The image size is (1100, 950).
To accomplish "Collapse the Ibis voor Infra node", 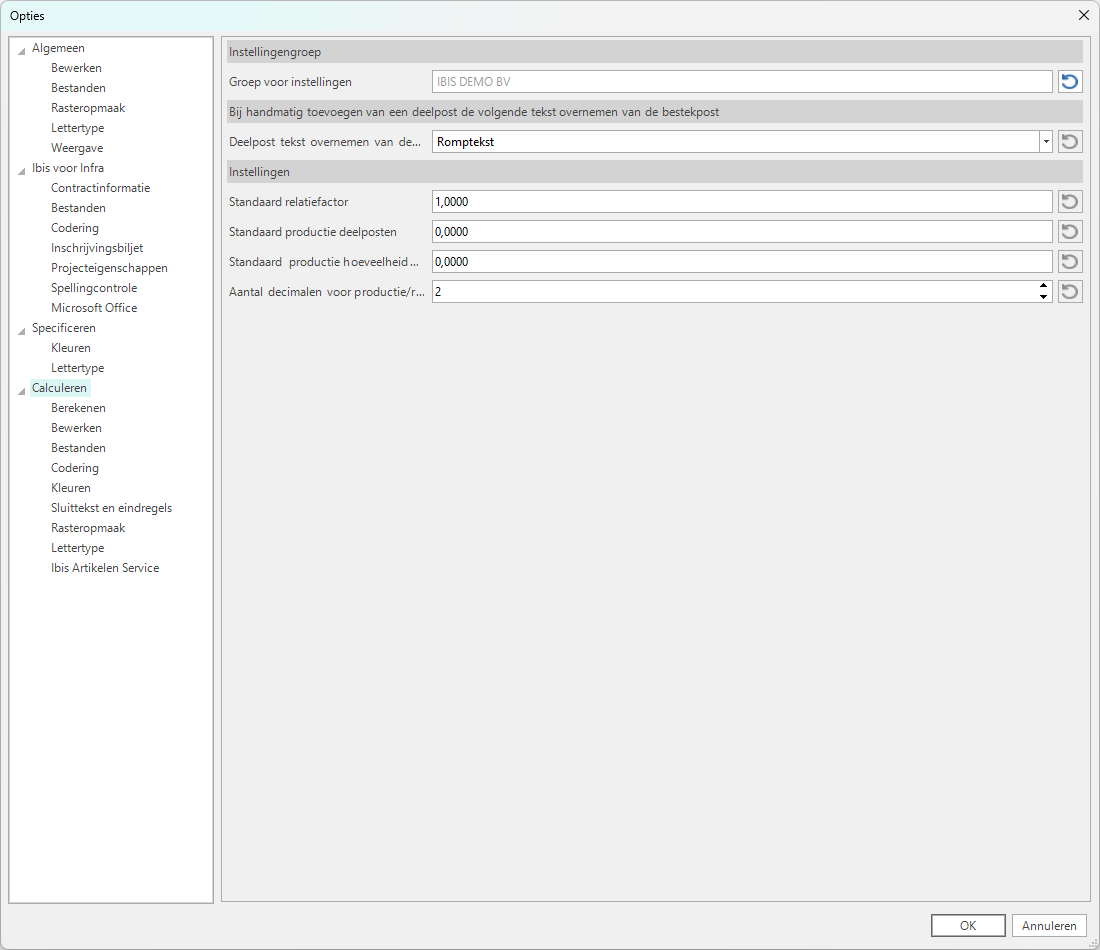I will [22, 170].
